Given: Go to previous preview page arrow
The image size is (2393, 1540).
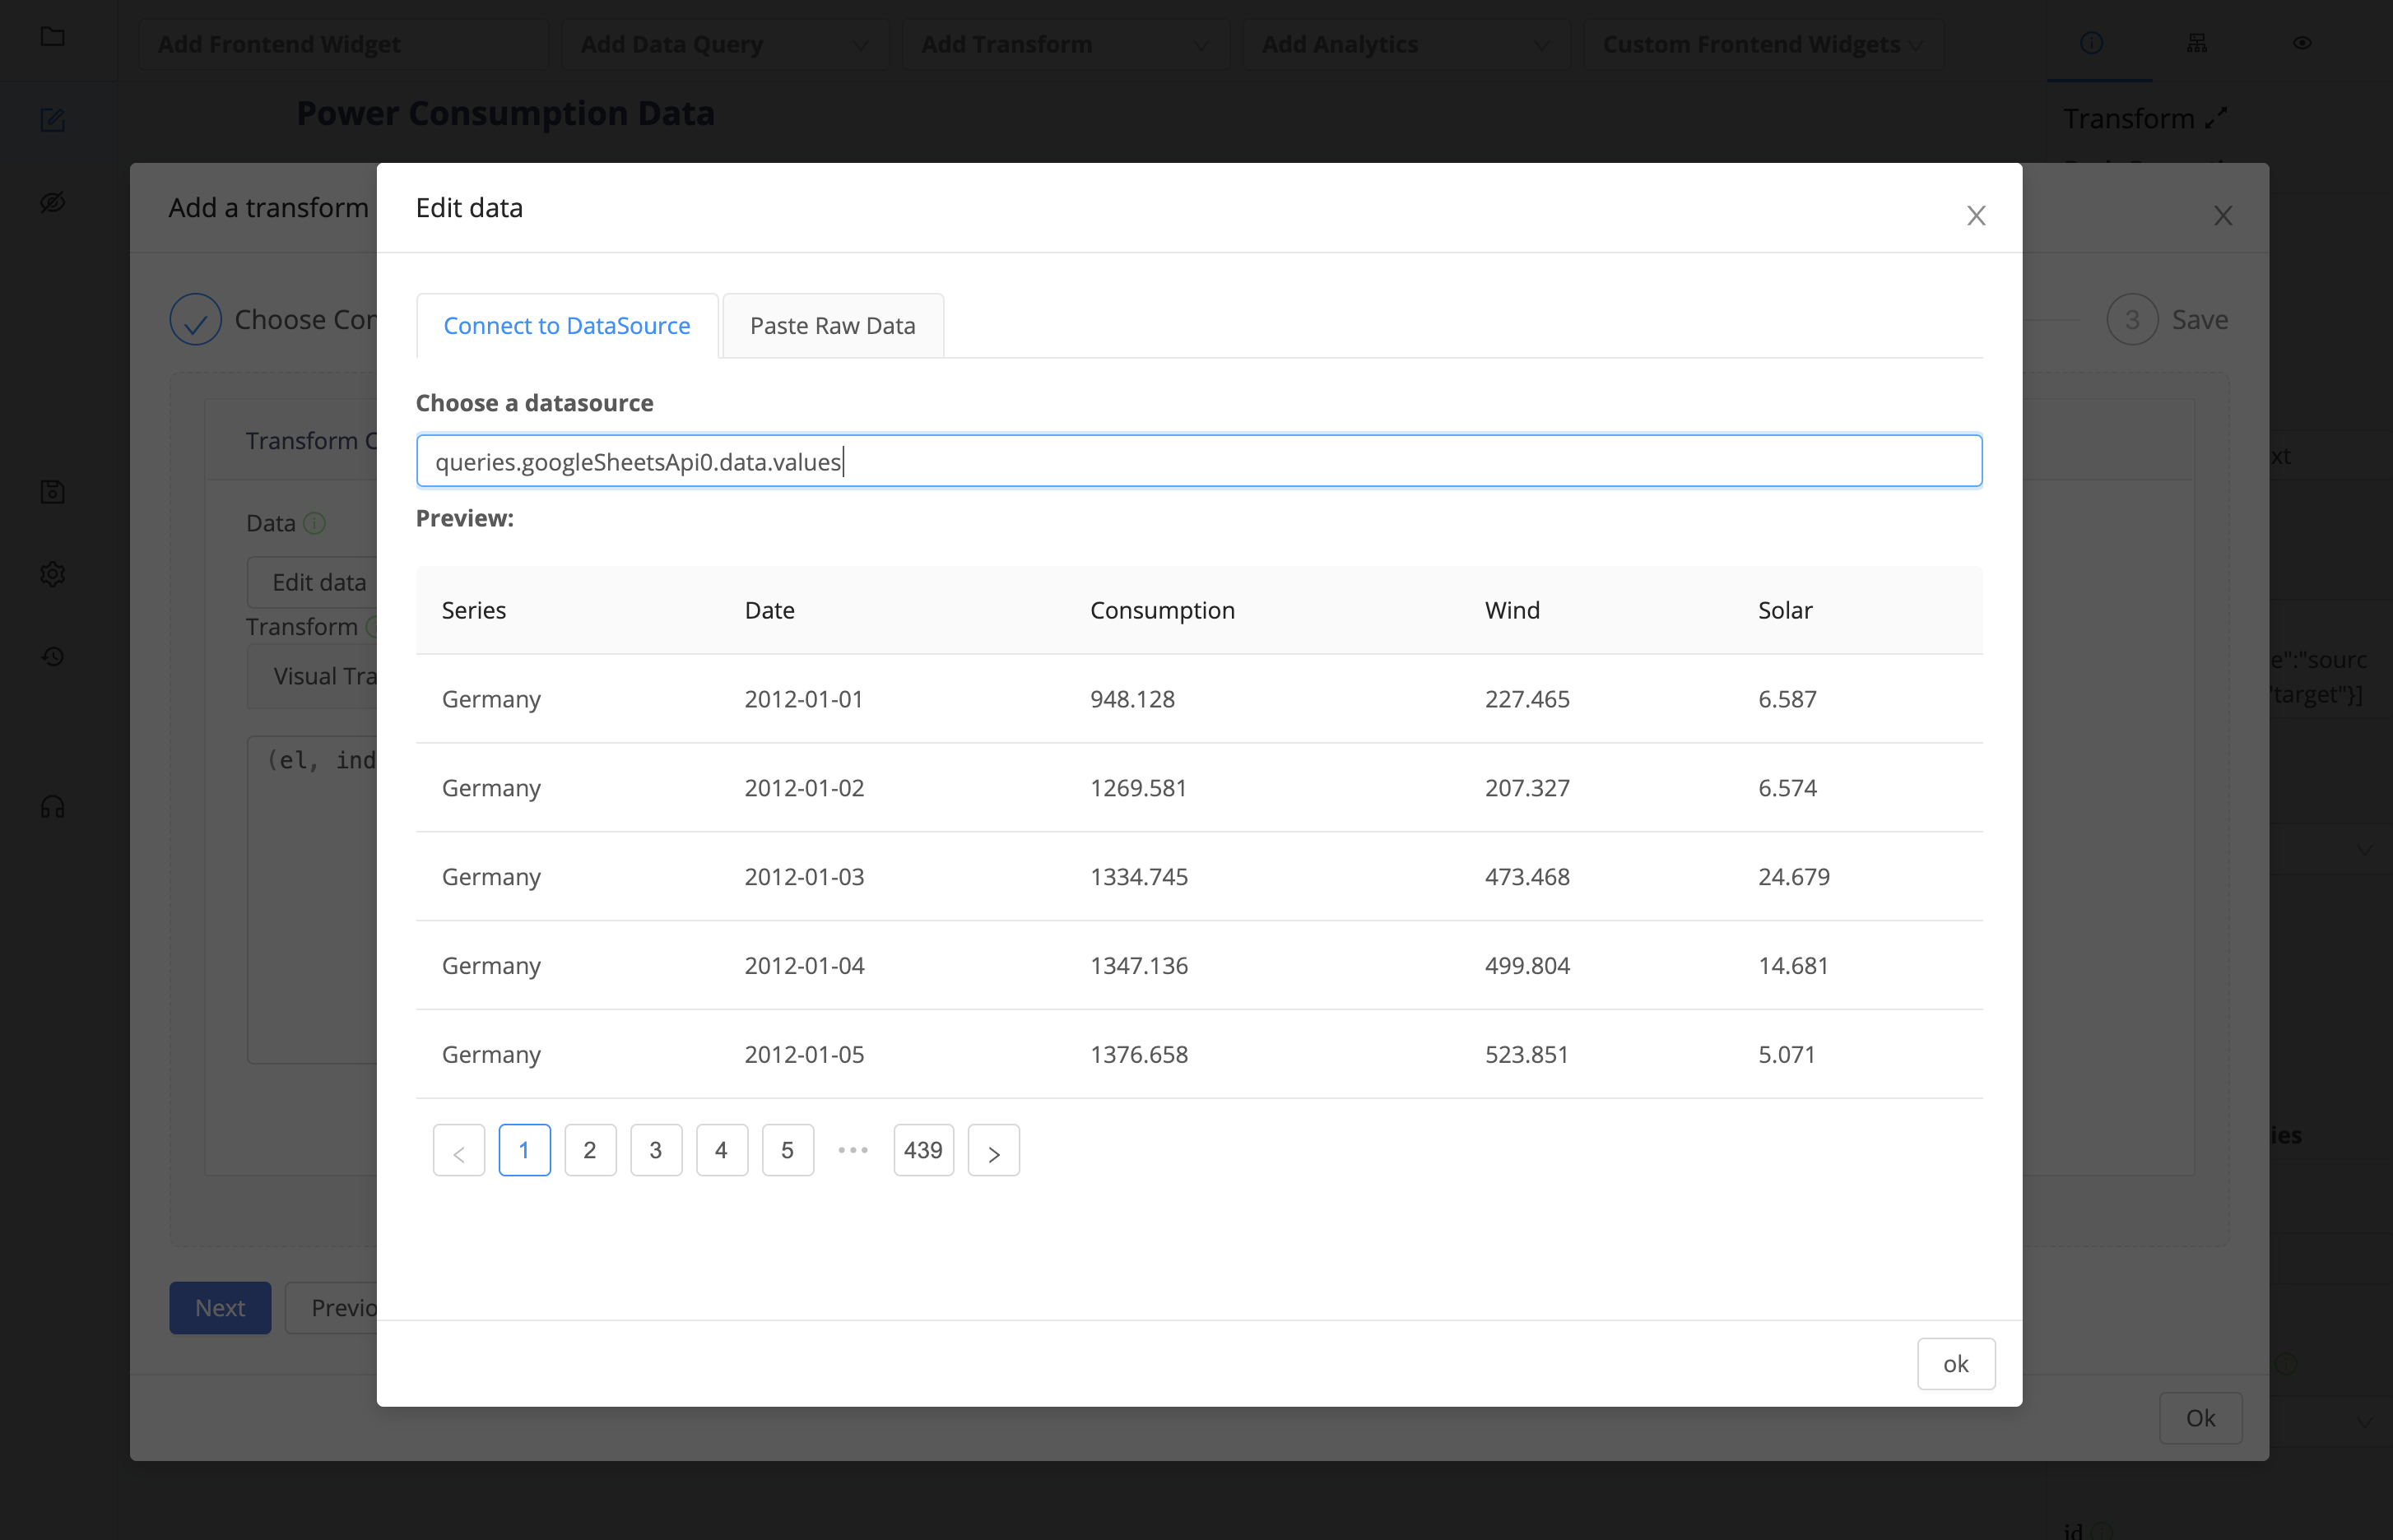Looking at the screenshot, I should pos(459,1151).
